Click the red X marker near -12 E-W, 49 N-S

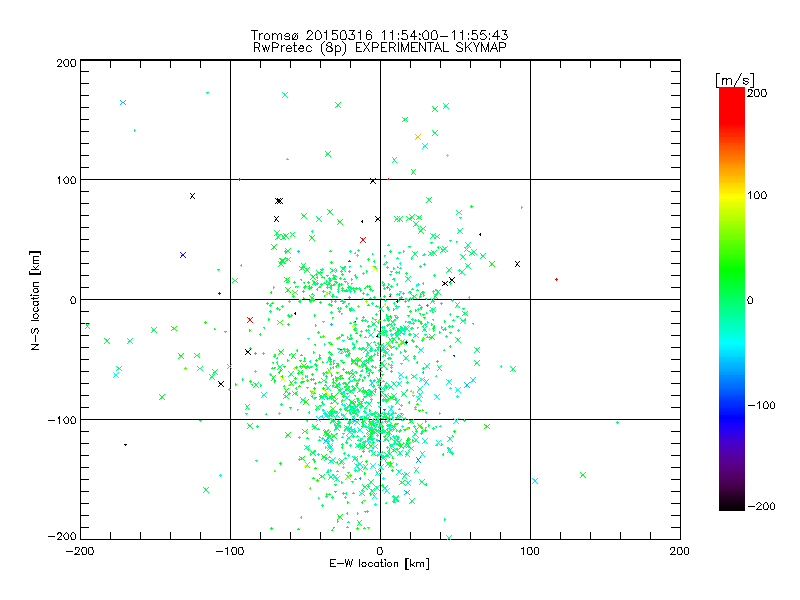click(x=363, y=240)
